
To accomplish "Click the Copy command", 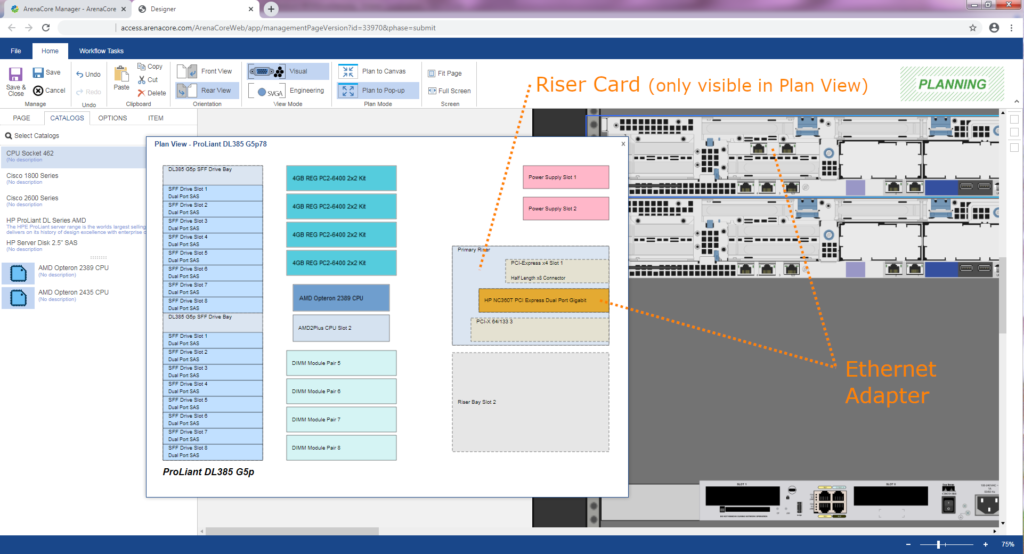I will click(x=150, y=67).
